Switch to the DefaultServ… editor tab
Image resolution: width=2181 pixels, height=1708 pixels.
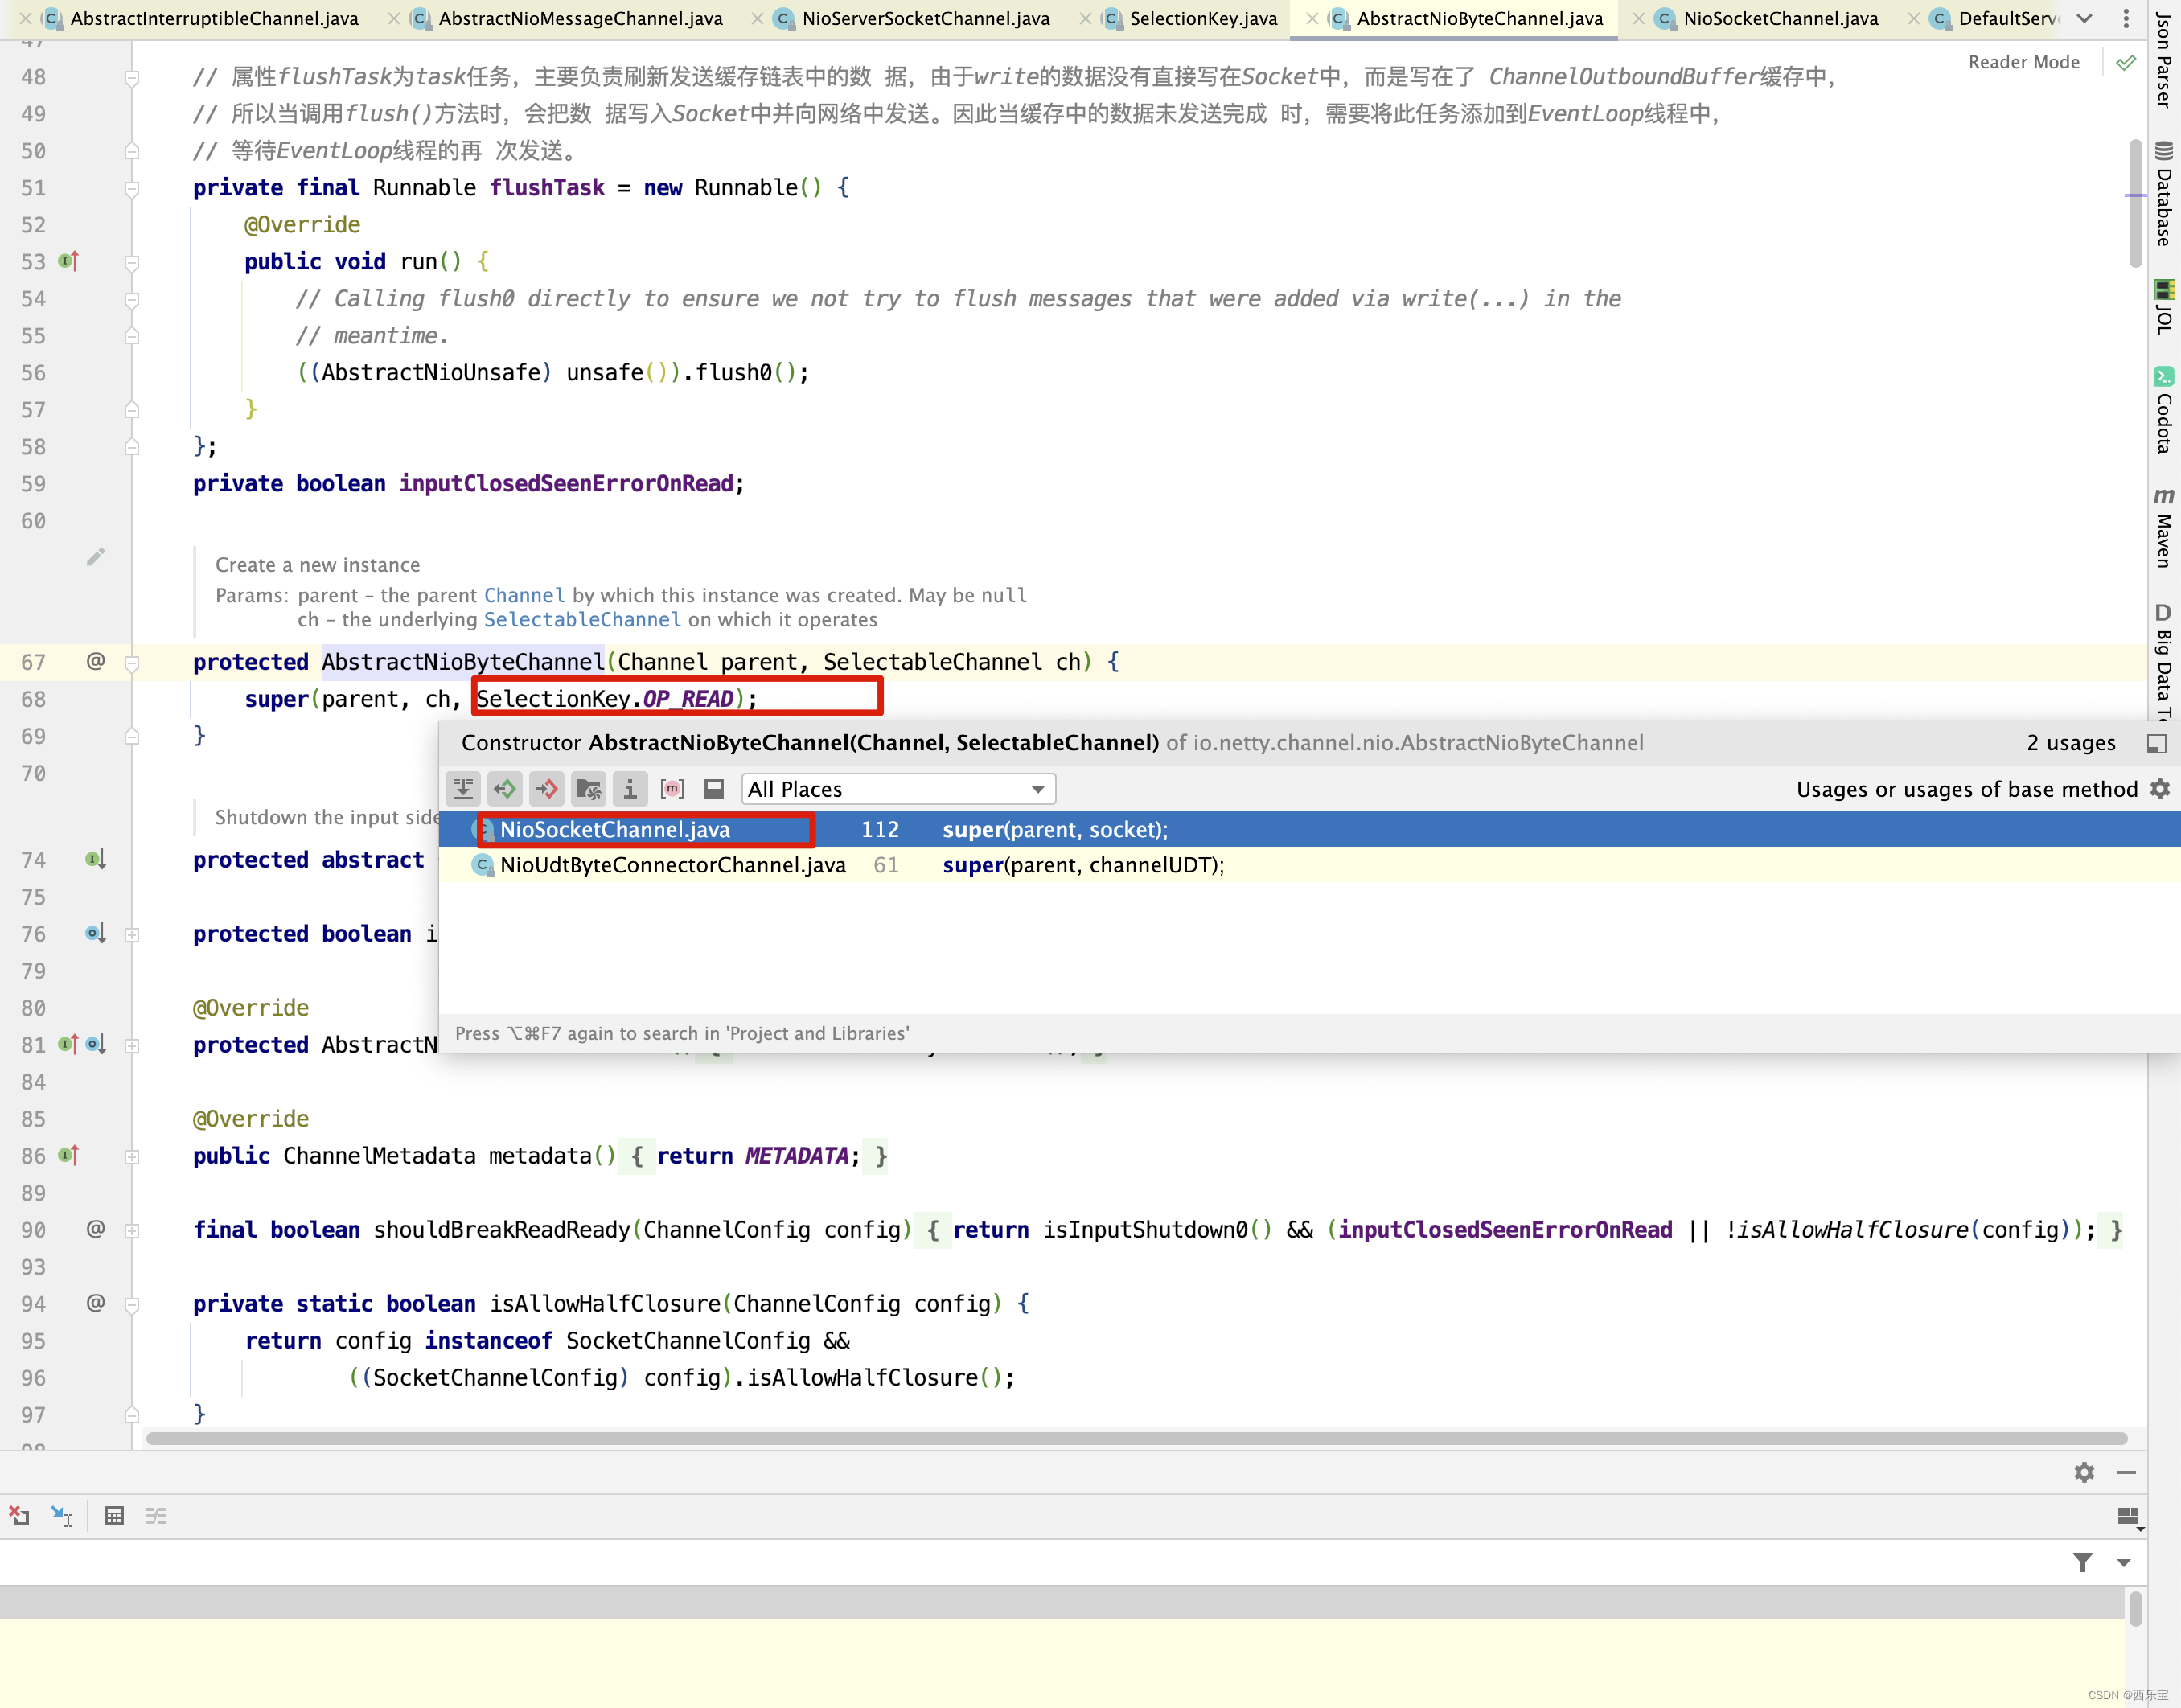[2008, 19]
